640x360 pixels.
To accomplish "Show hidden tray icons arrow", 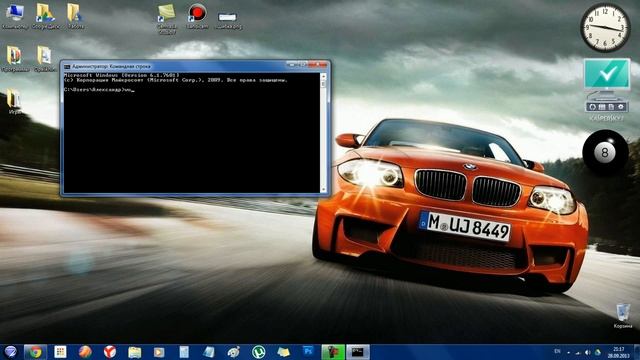I will click(x=568, y=352).
